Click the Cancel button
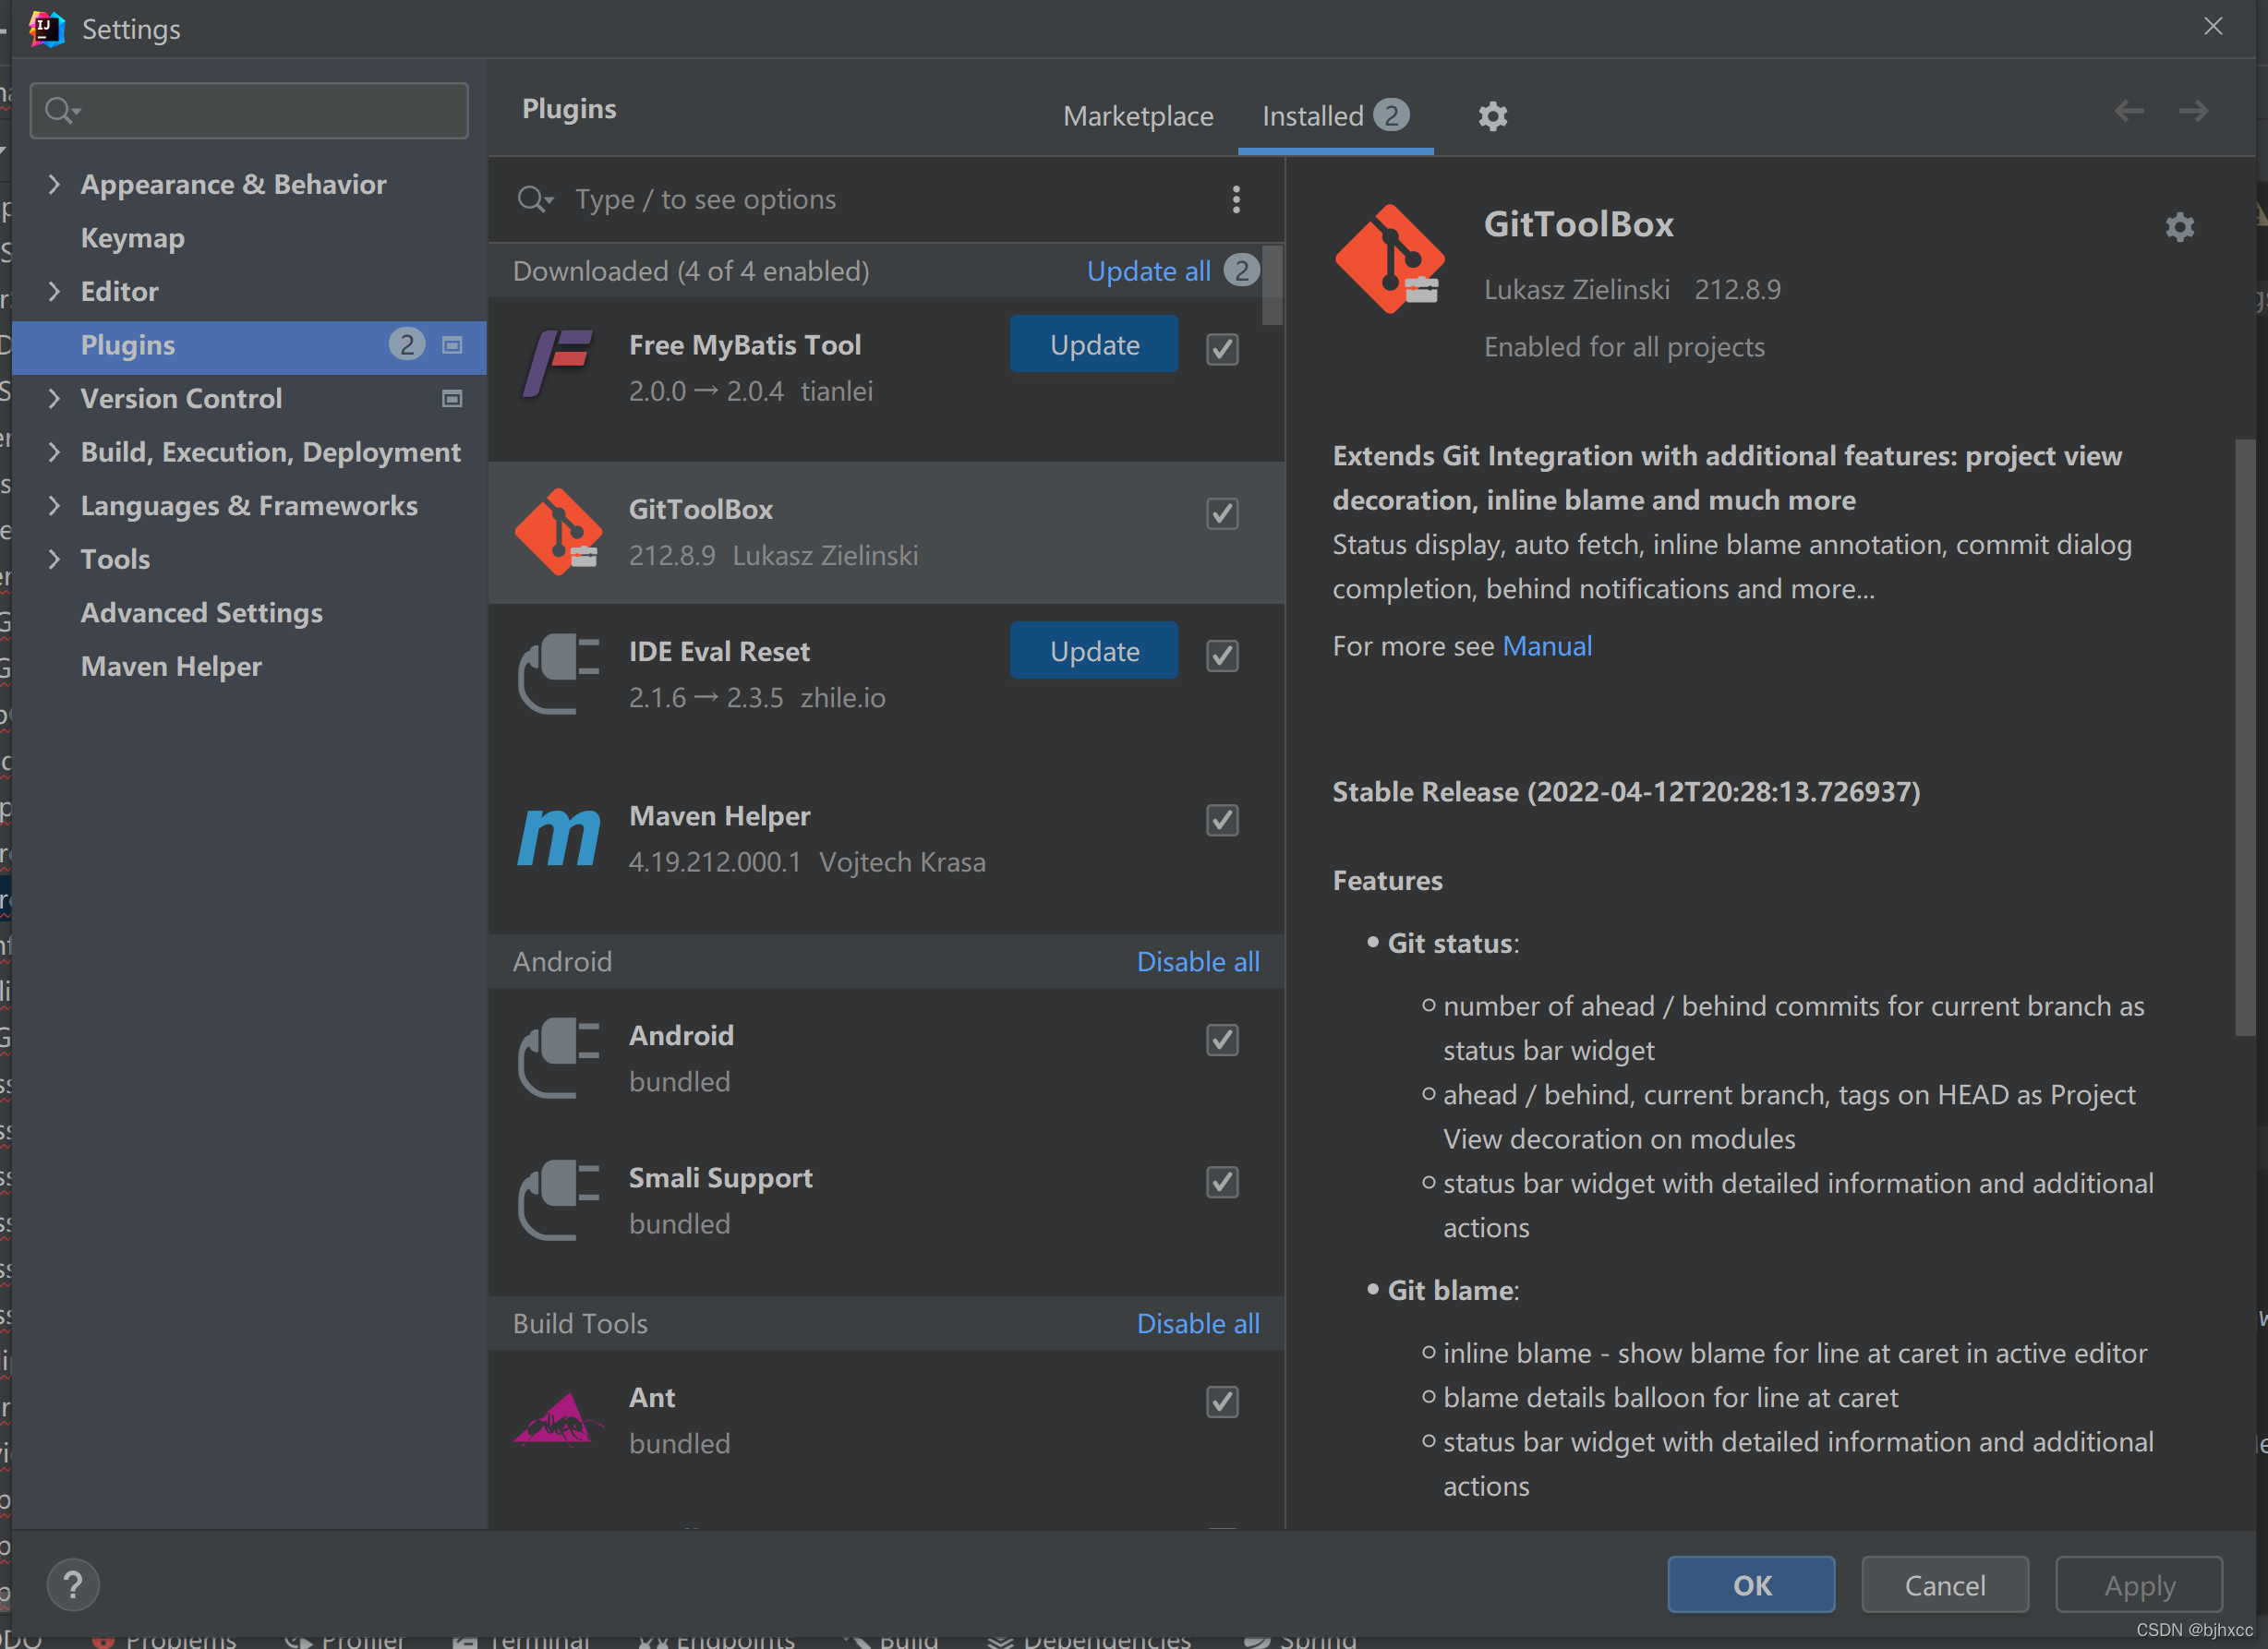Viewport: 2268px width, 1649px height. 1945,1584
